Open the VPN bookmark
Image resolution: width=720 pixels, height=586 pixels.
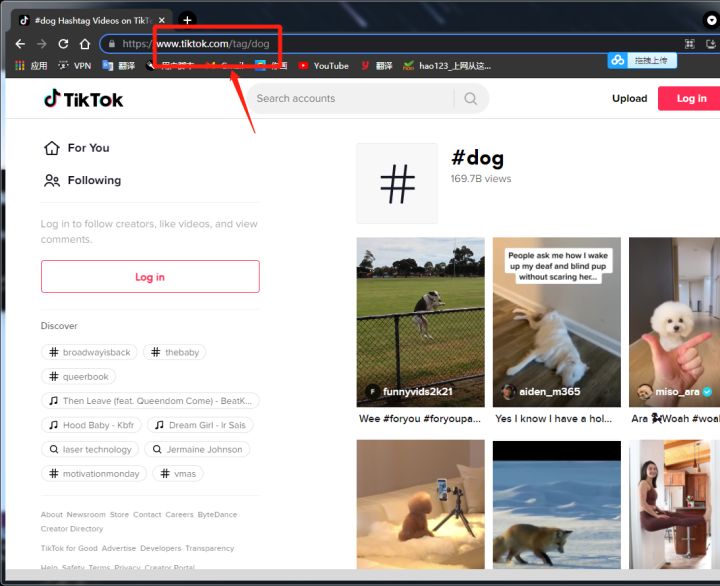click(x=74, y=66)
